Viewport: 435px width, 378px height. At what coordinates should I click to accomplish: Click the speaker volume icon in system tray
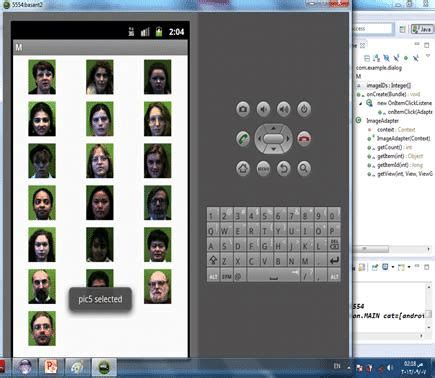click(389, 368)
